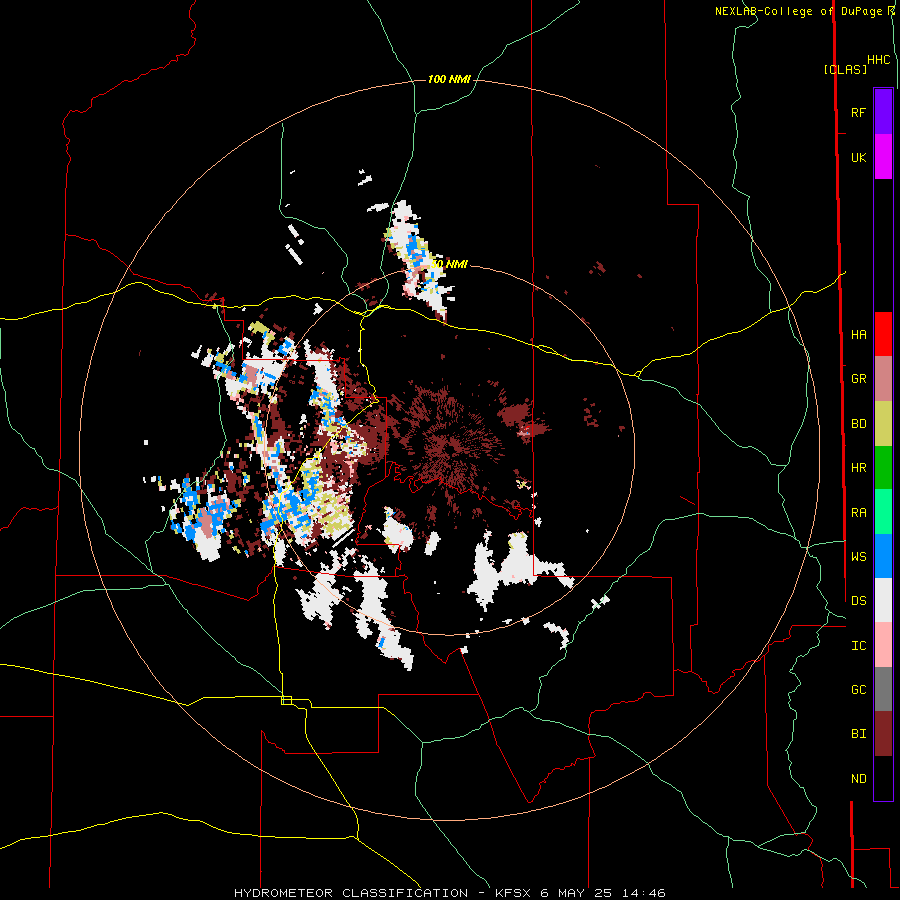Select the gray GC legend swatch
Image resolution: width=900 pixels, height=900 pixels.
(883, 689)
